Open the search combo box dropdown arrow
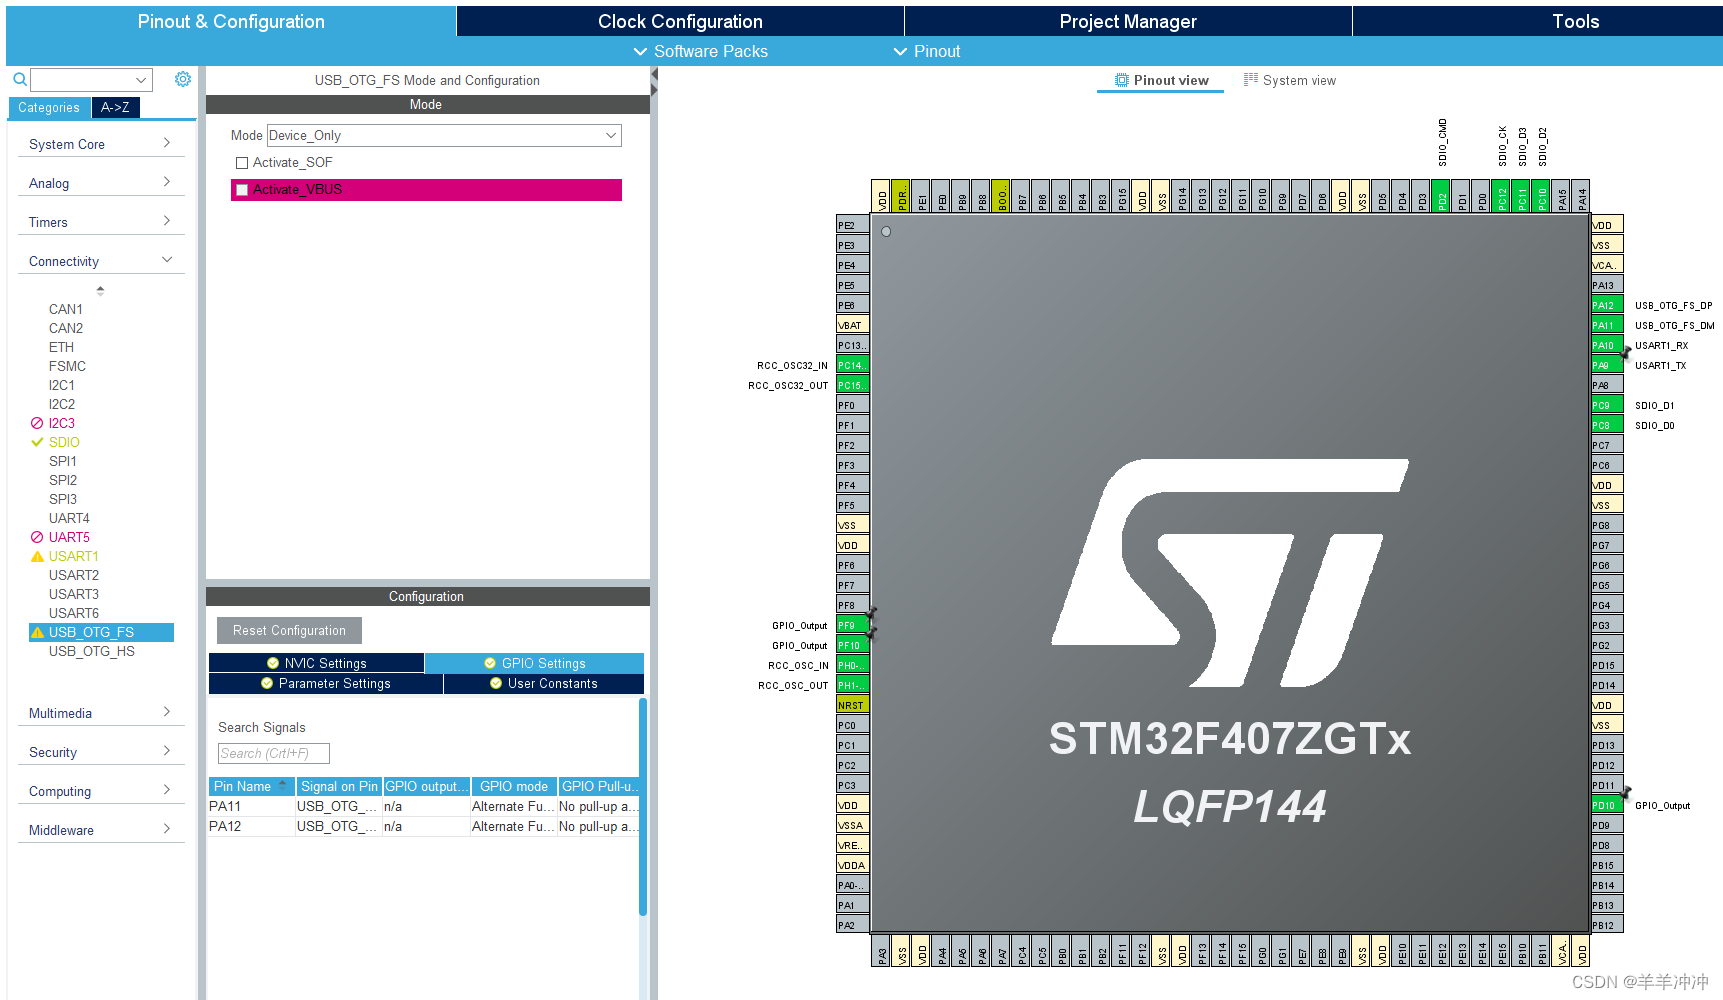Screen dimensions: 1723x1000 [x=141, y=80]
